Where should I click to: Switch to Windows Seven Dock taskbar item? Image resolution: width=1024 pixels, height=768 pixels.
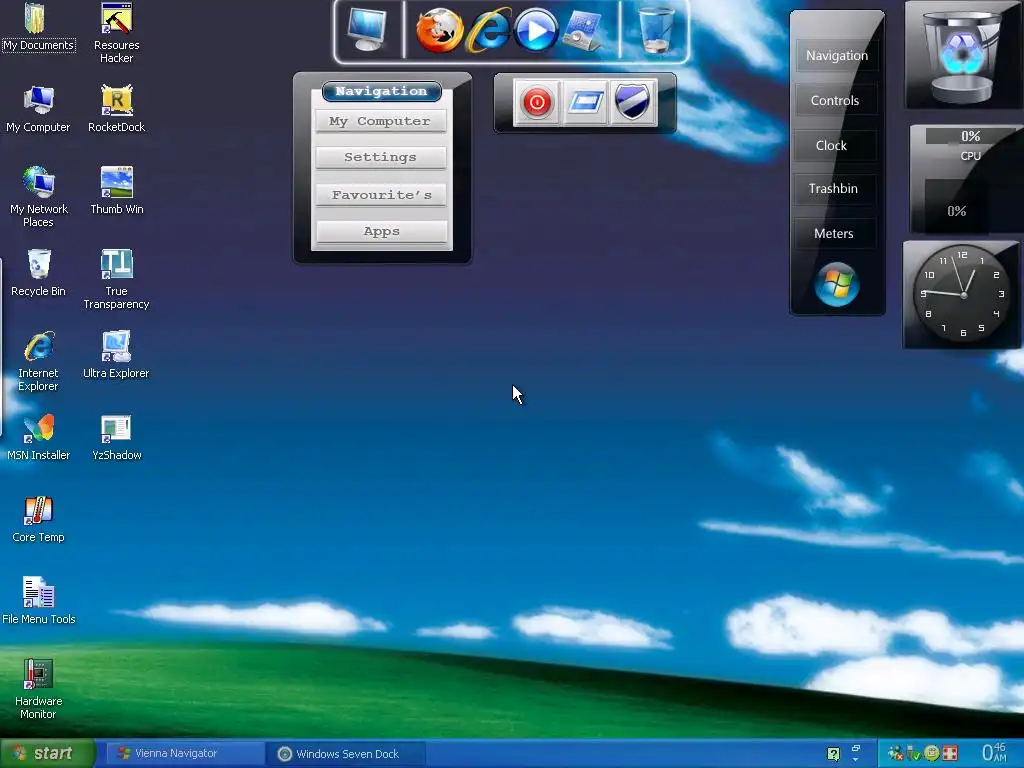tap(346, 754)
